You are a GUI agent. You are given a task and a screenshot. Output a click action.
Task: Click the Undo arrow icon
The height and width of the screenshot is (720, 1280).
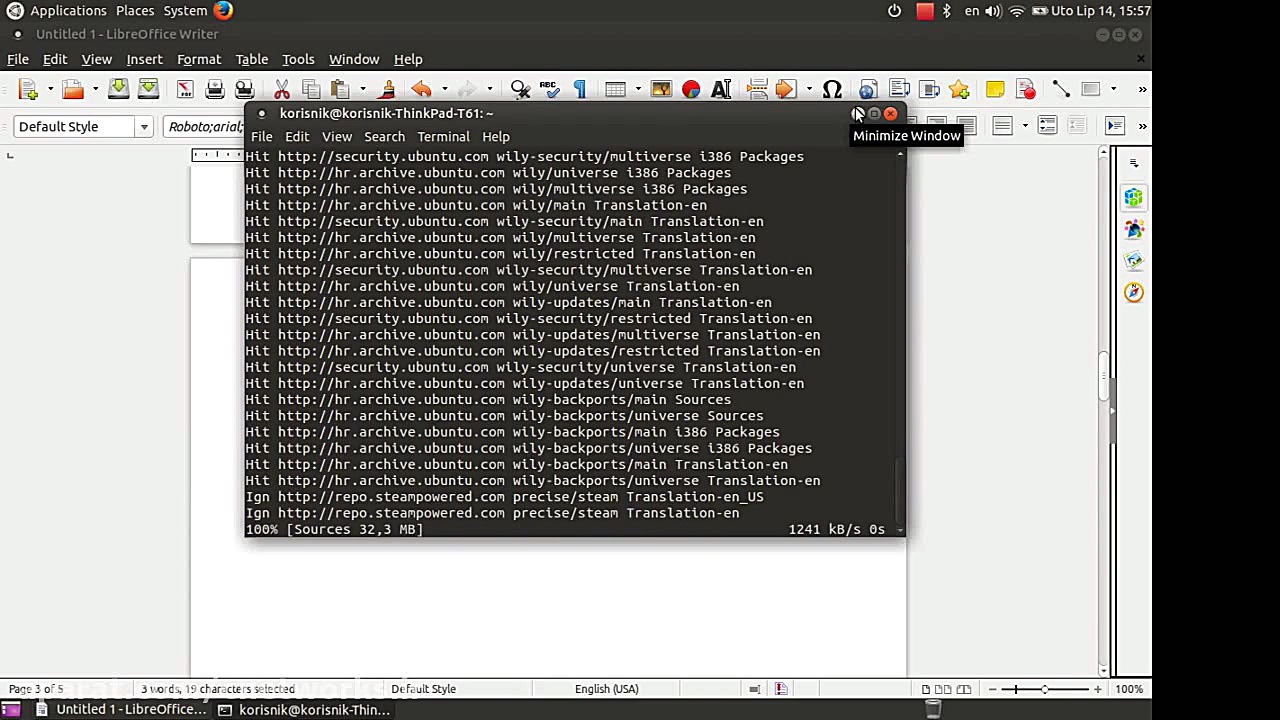tap(421, 90)
